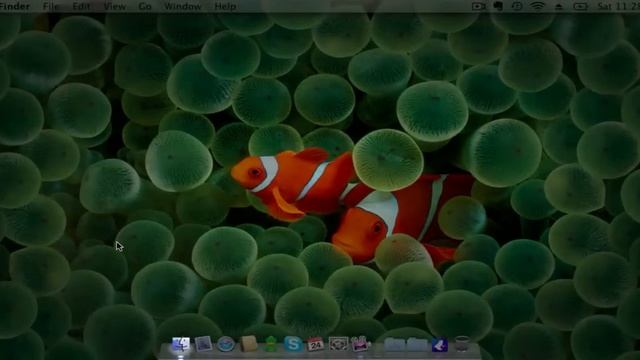This screenshot has height=360, width=640.
Task: Click the eject icon in the menu bar
Action: tap(559, 6)
